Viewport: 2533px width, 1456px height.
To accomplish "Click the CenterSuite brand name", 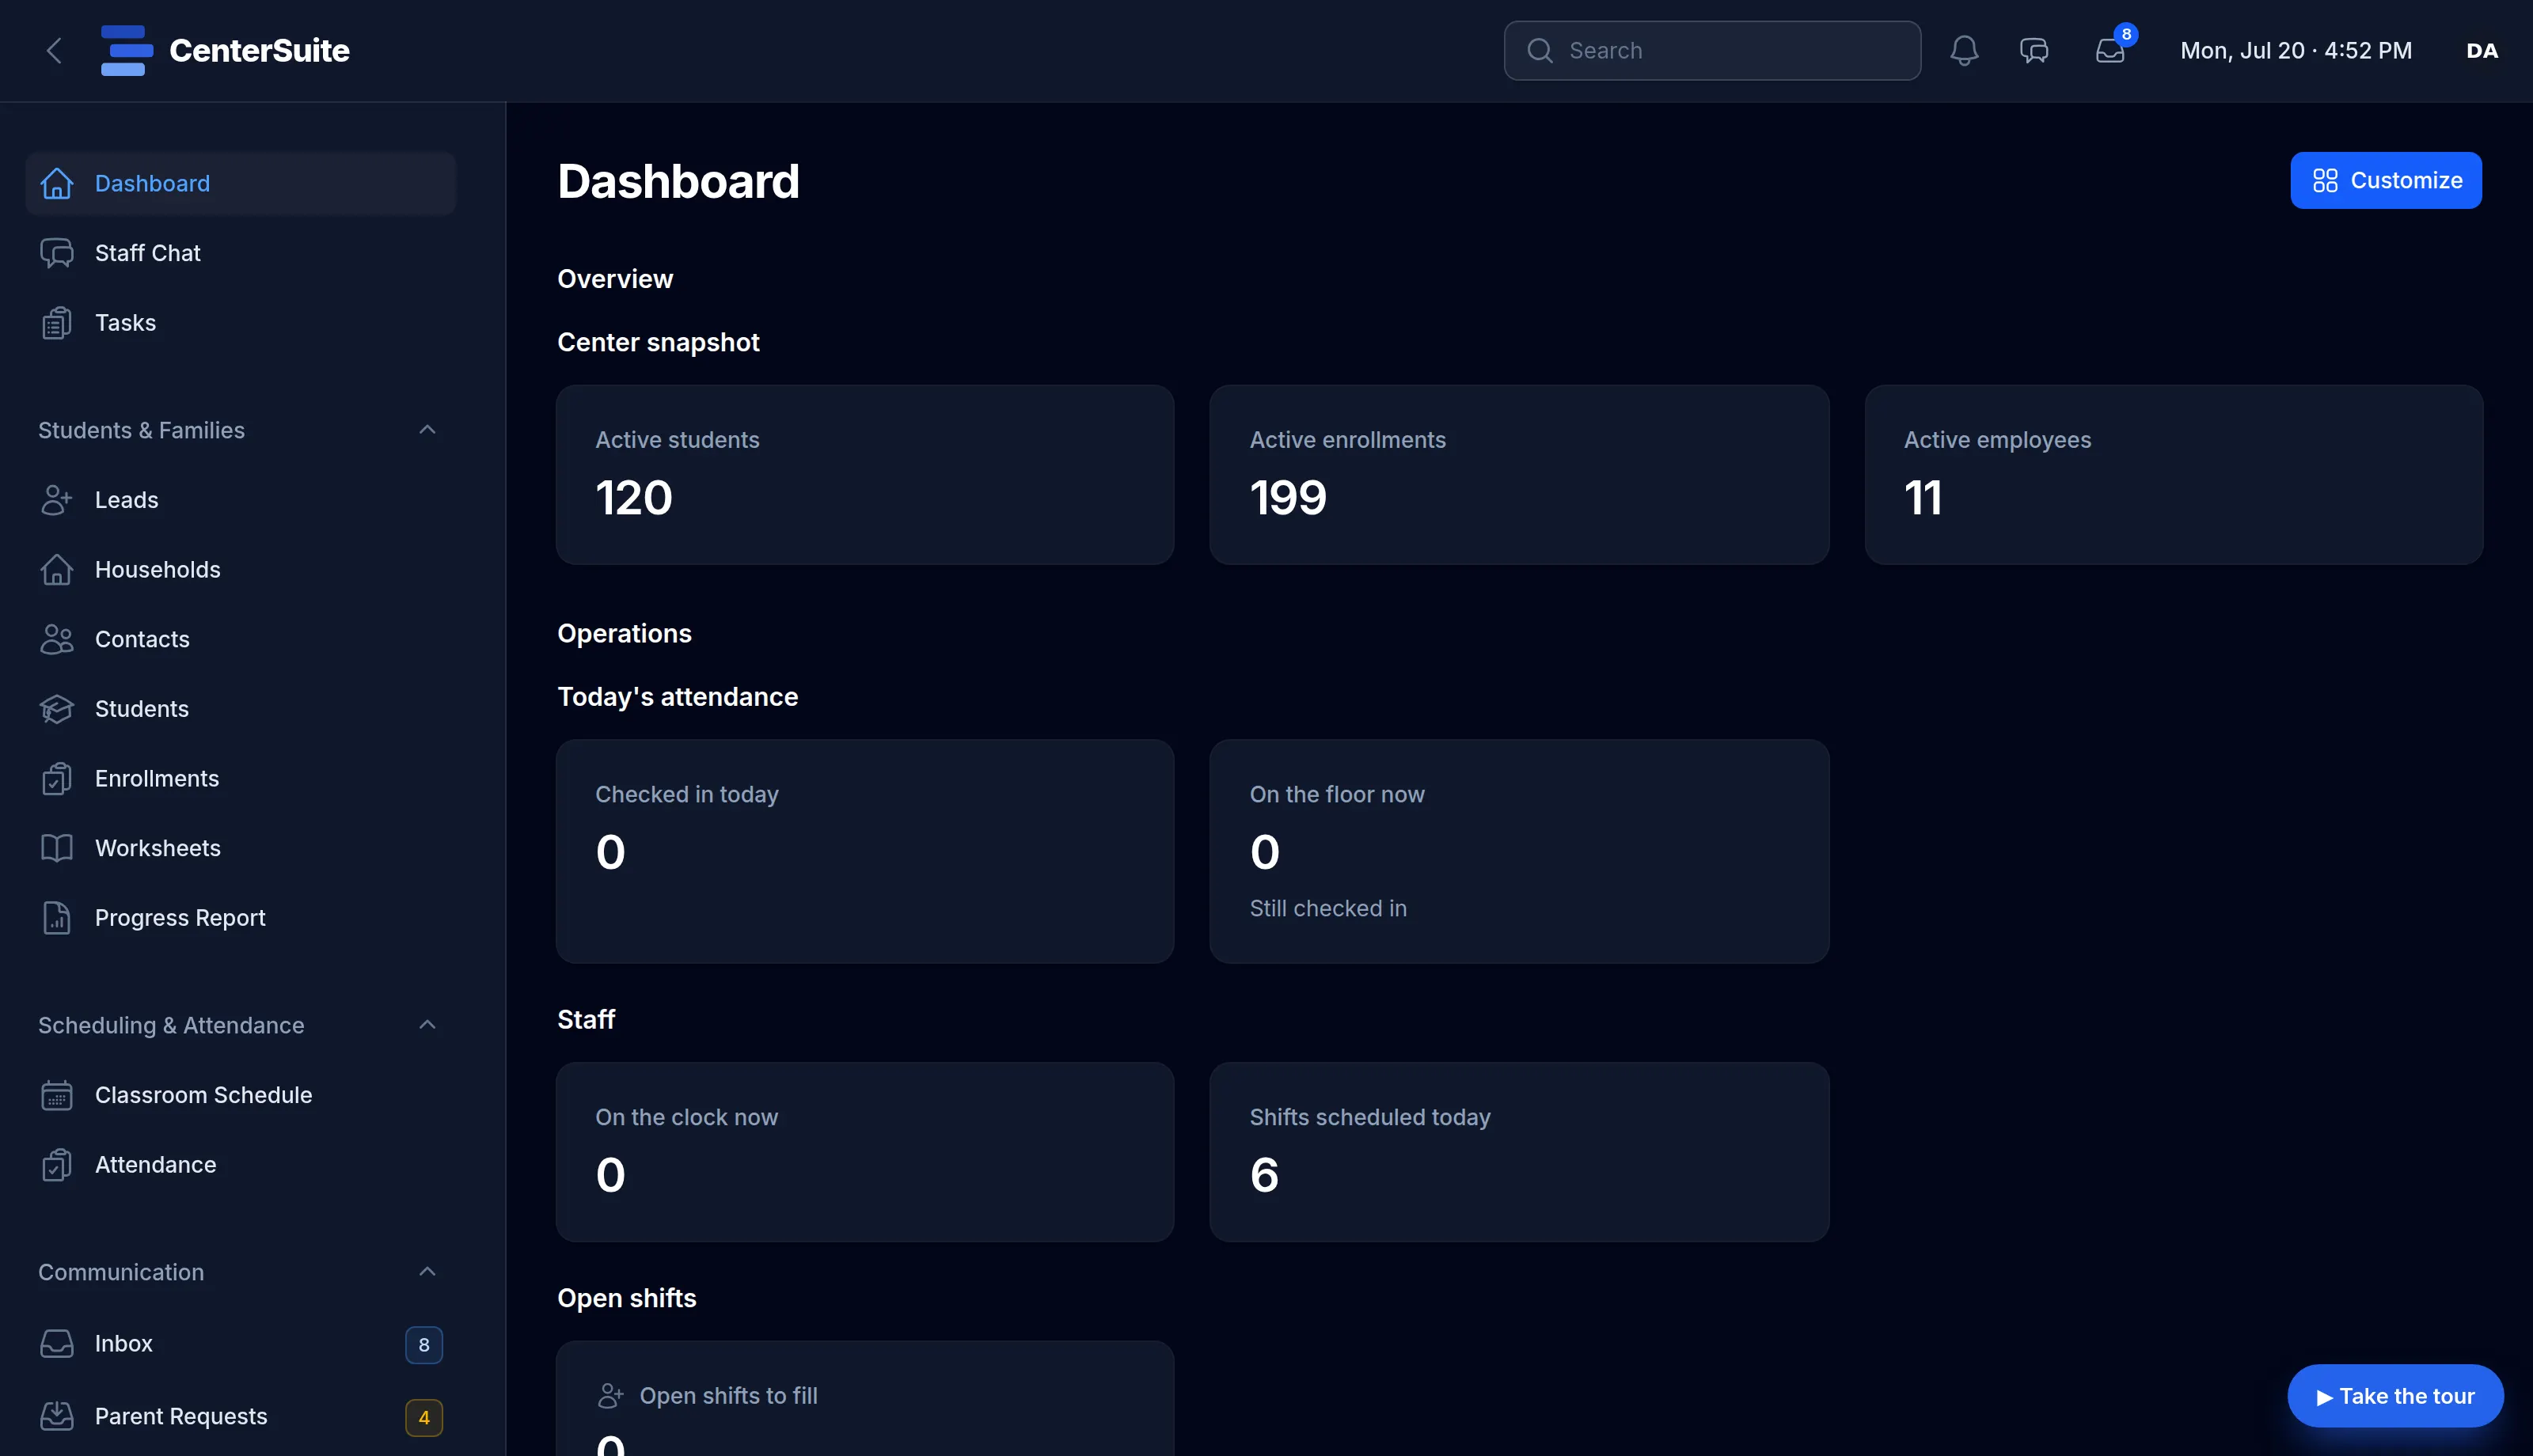I will click(x=259, y=51).
